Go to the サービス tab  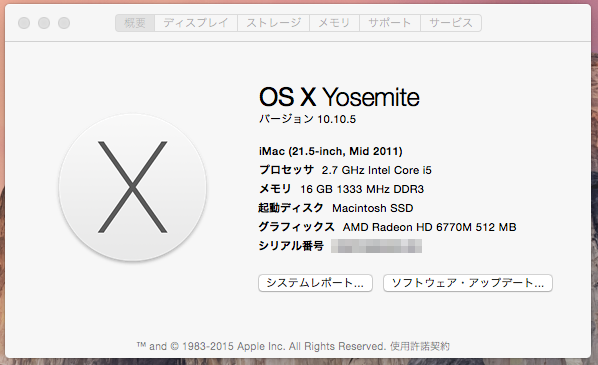click(451, 23)
